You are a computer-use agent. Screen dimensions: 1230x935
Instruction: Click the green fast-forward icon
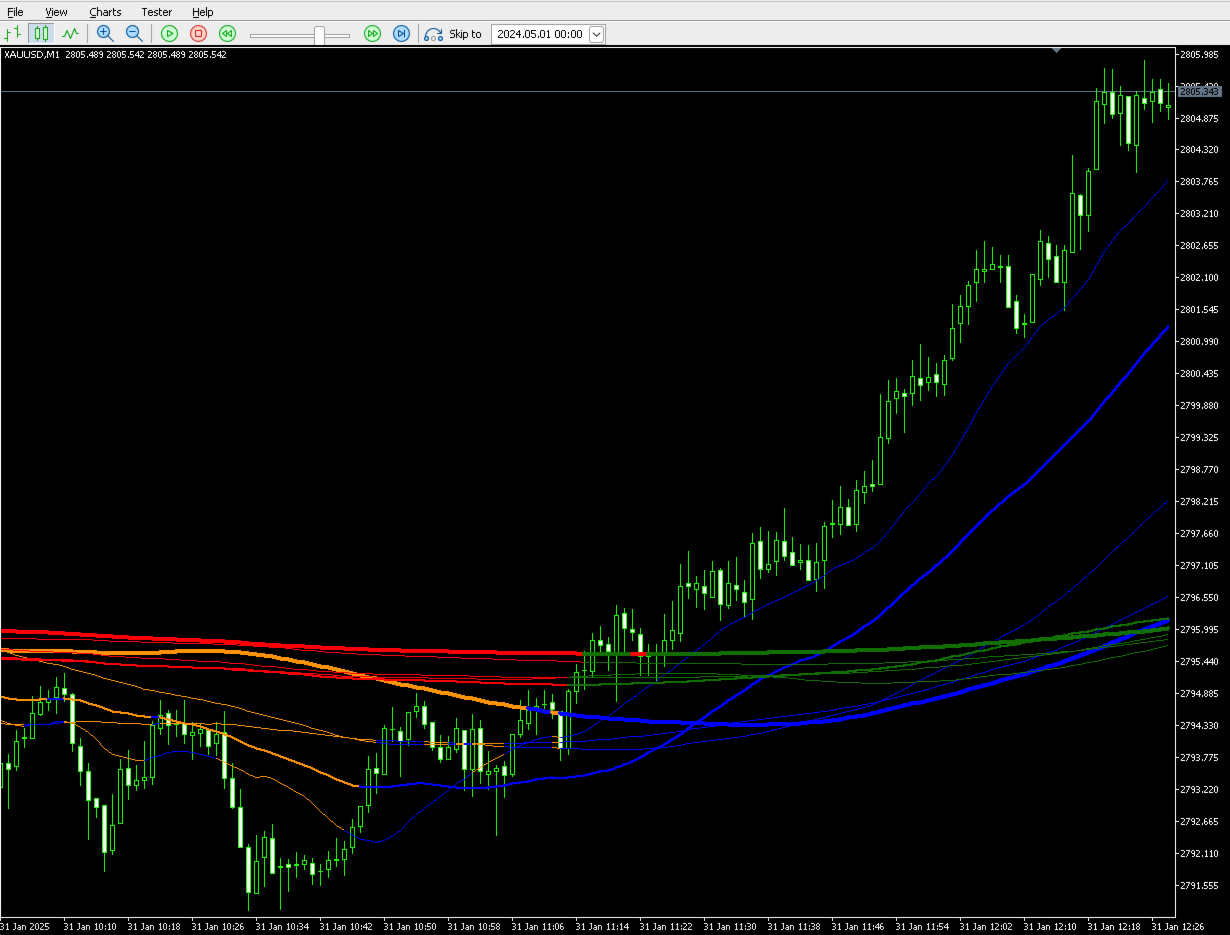pos(372,34)
